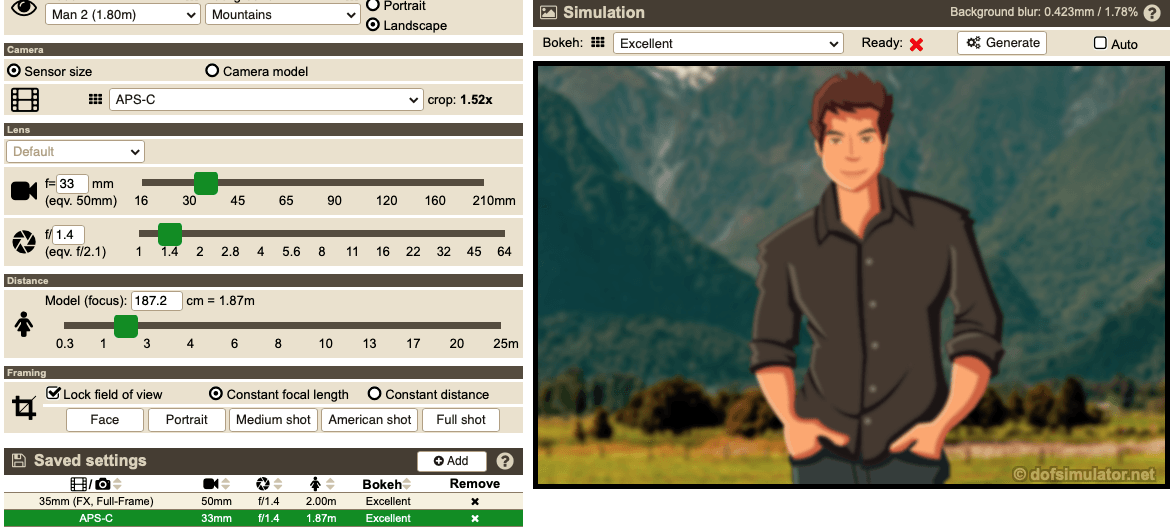Click the simulation preview image
Screen dimensions: 1175x529
[851, 275]
